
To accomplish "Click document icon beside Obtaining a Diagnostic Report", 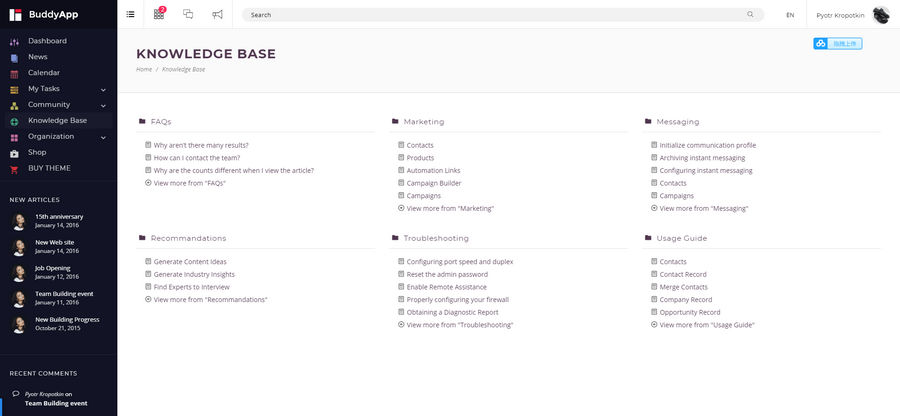I will point(401,312).
